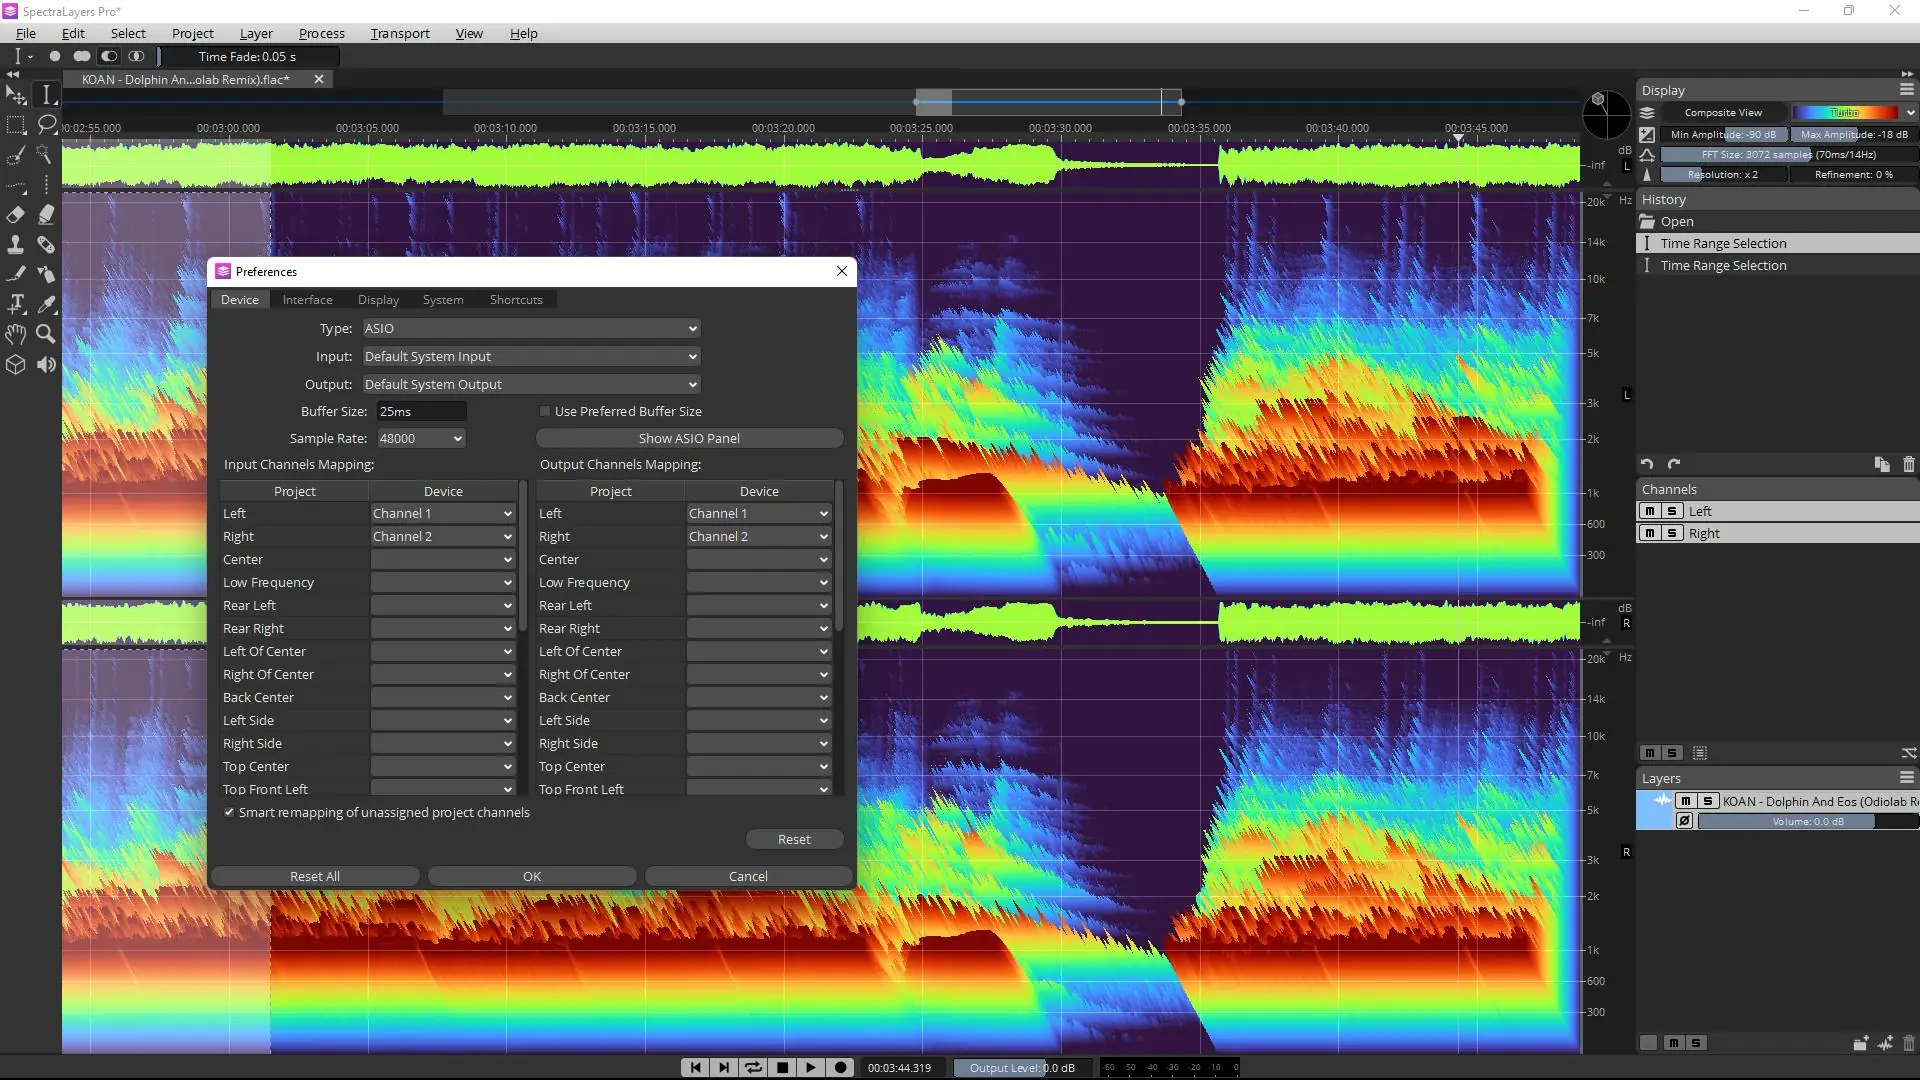Click Reset All in Preferences

pos(314,876)
